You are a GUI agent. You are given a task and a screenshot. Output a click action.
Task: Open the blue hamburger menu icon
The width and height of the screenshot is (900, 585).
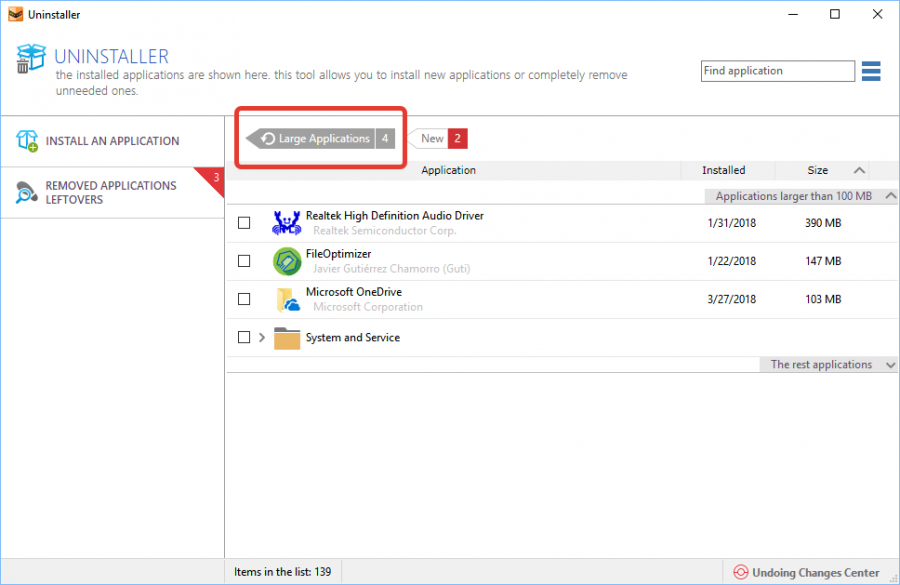[869, 70]
